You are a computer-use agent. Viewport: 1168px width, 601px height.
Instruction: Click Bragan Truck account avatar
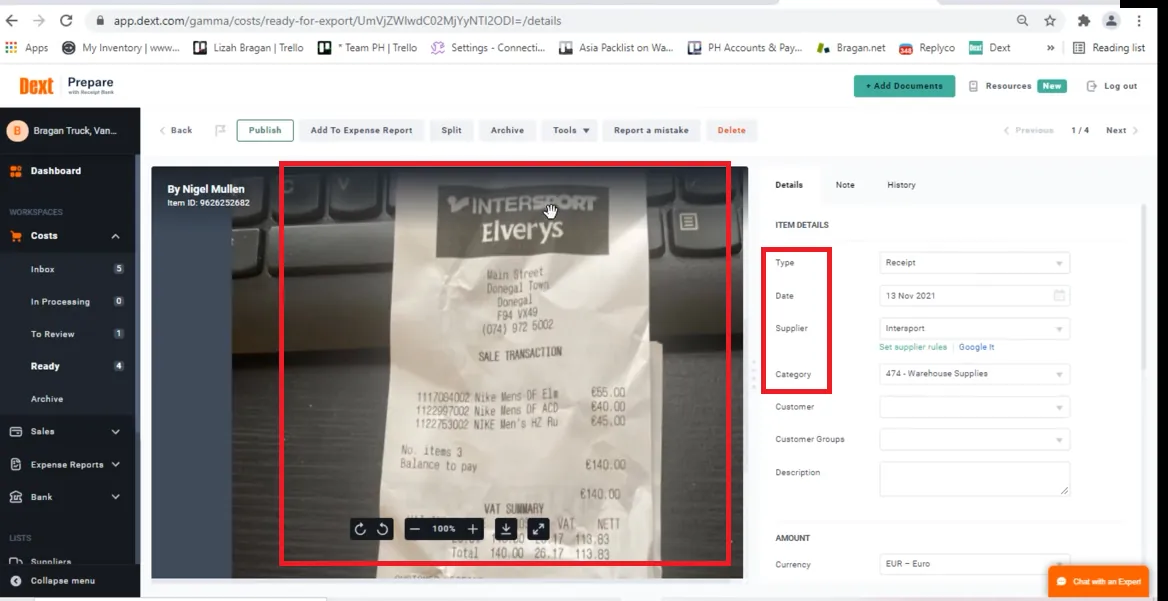coord(17,131)
